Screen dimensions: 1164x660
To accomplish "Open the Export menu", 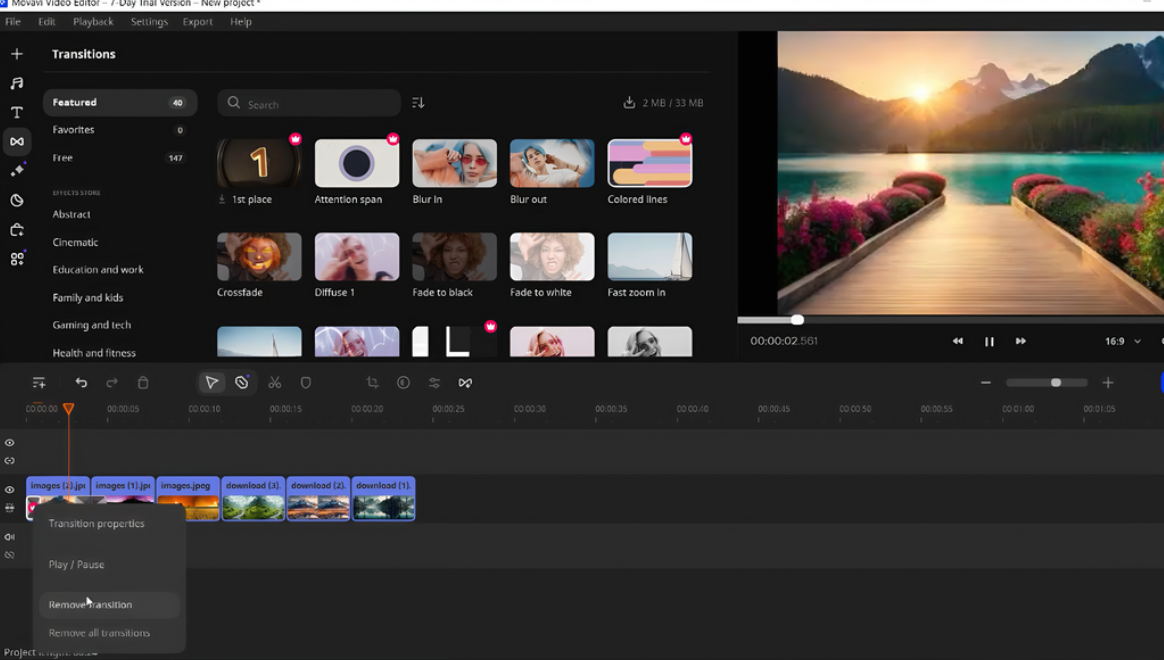I will click(197, 21).
